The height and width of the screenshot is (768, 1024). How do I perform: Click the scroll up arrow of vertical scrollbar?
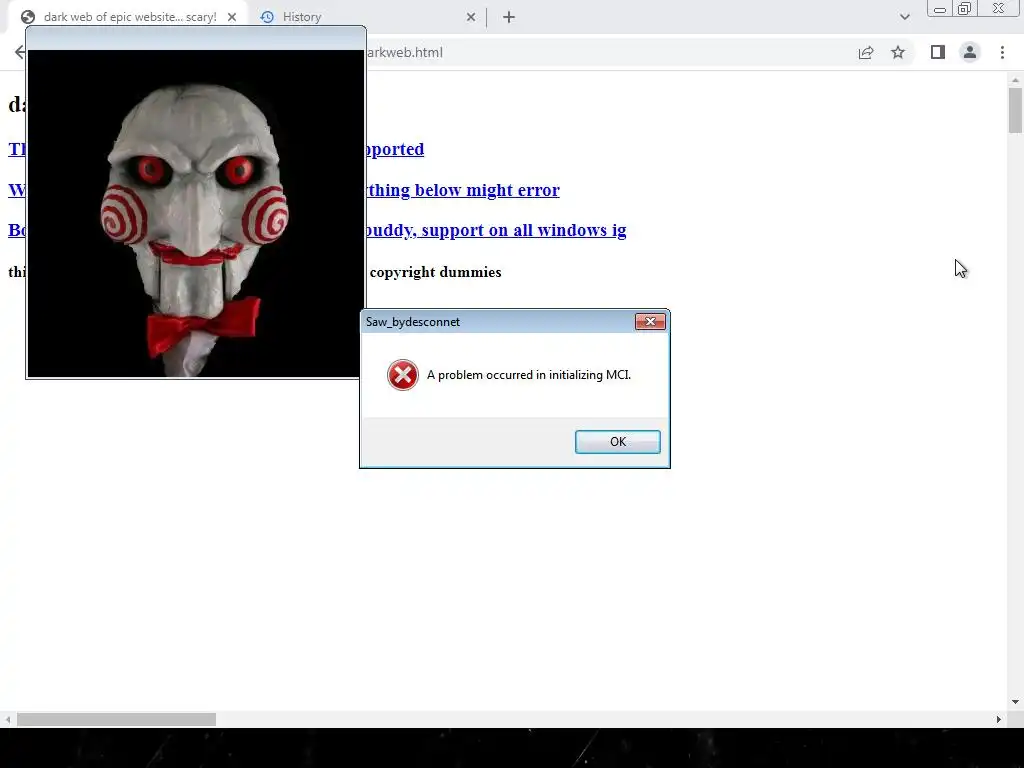(x=1015, y=80)
